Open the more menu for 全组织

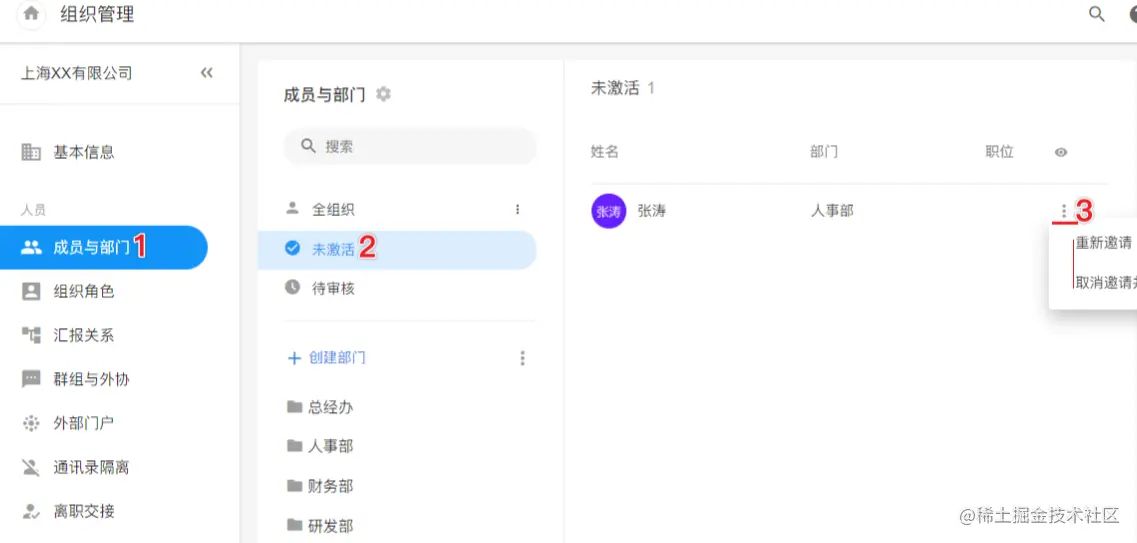pyautogui.click(x=517, y=209)
